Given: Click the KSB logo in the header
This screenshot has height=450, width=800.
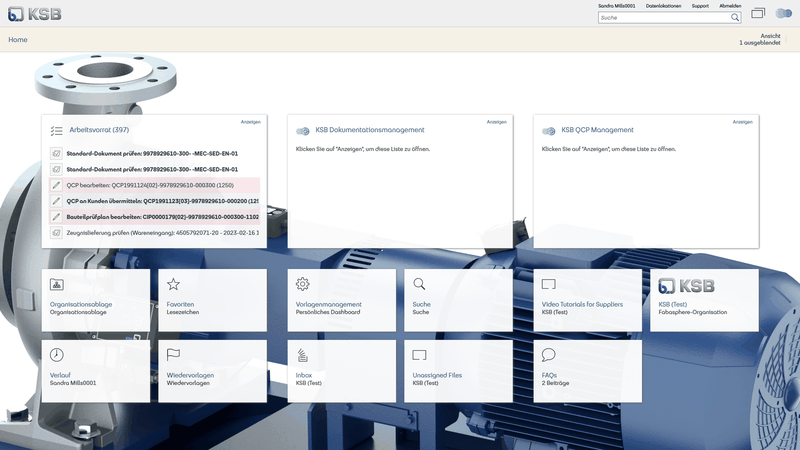Looking at the screenshot, I should [34, 14].
